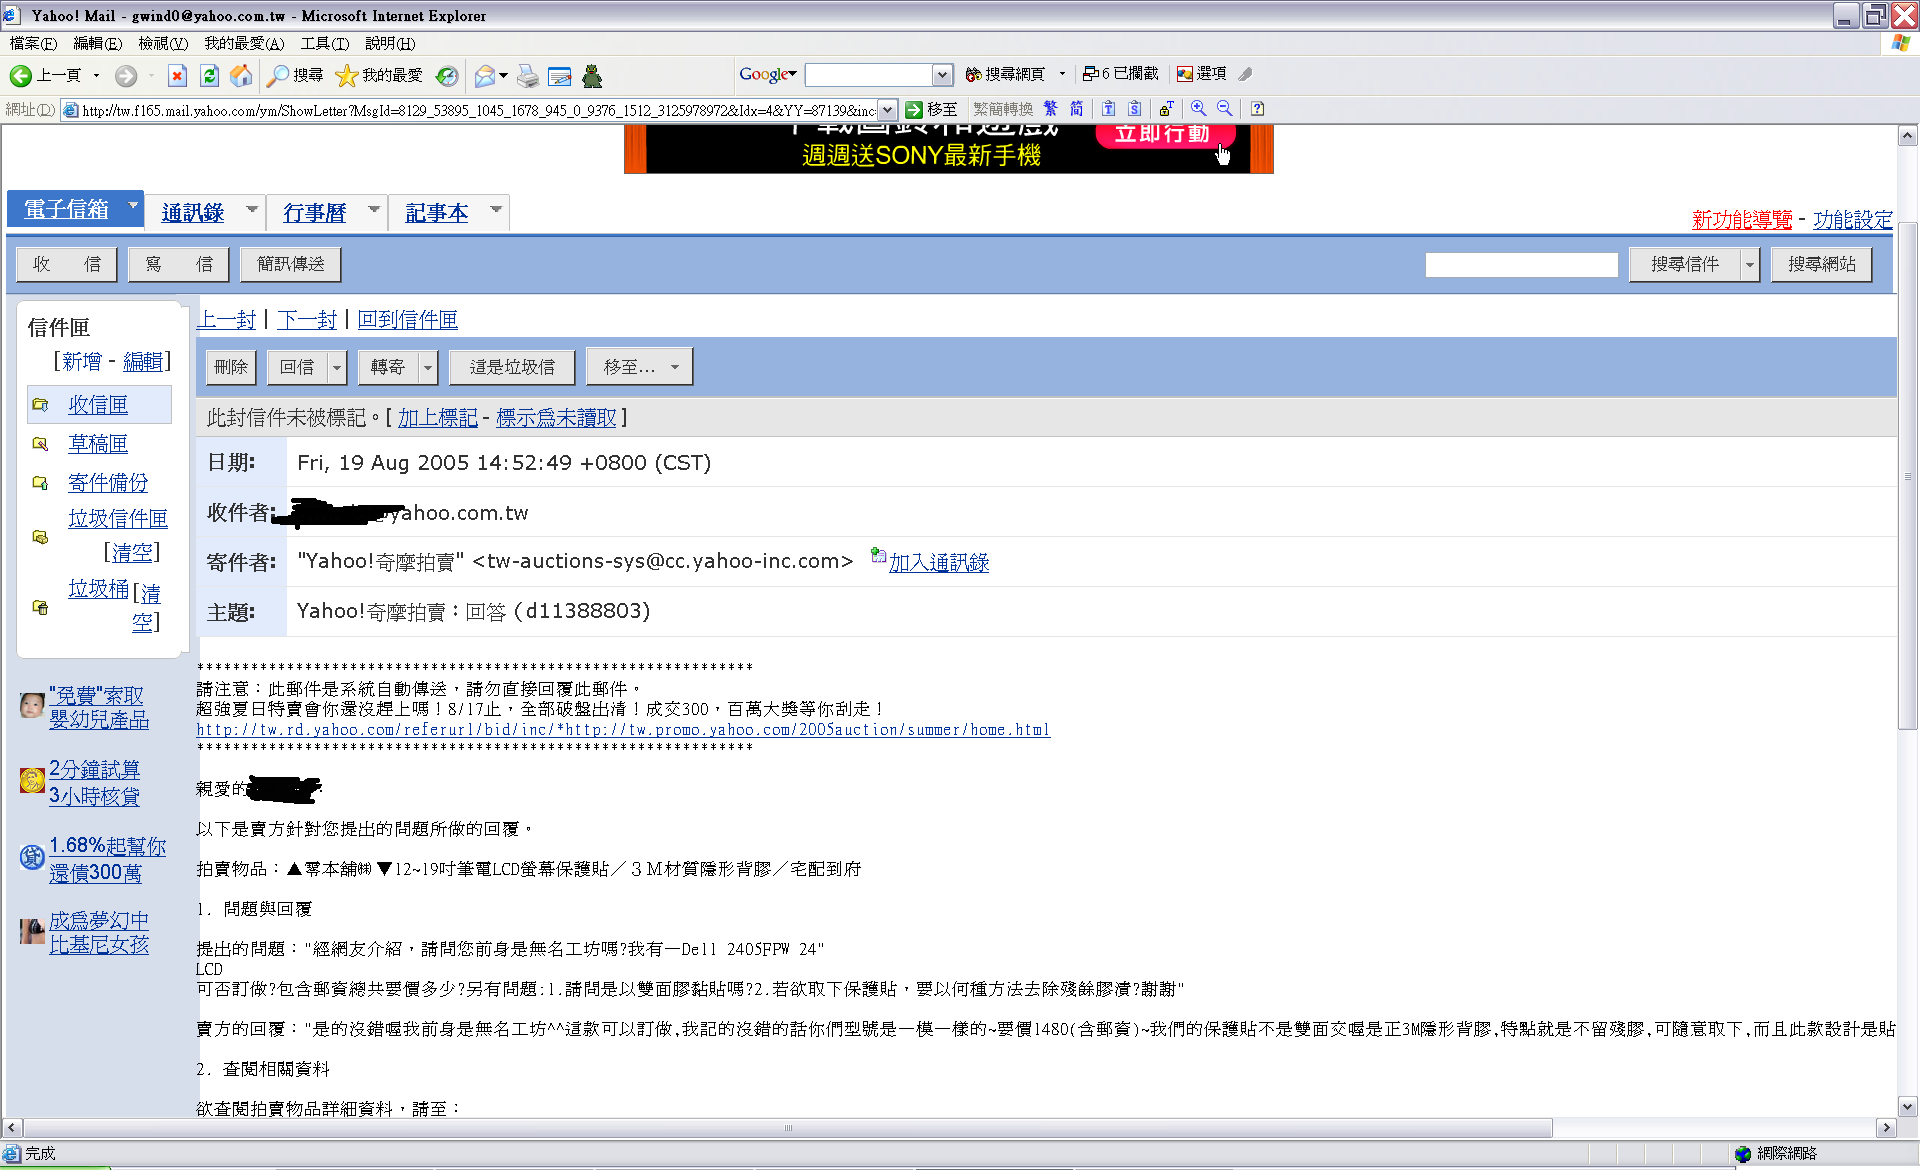Open the address bar URL dropdown
The image size is (1920, 1170).
pyautogui.click(x=888, y=110)
